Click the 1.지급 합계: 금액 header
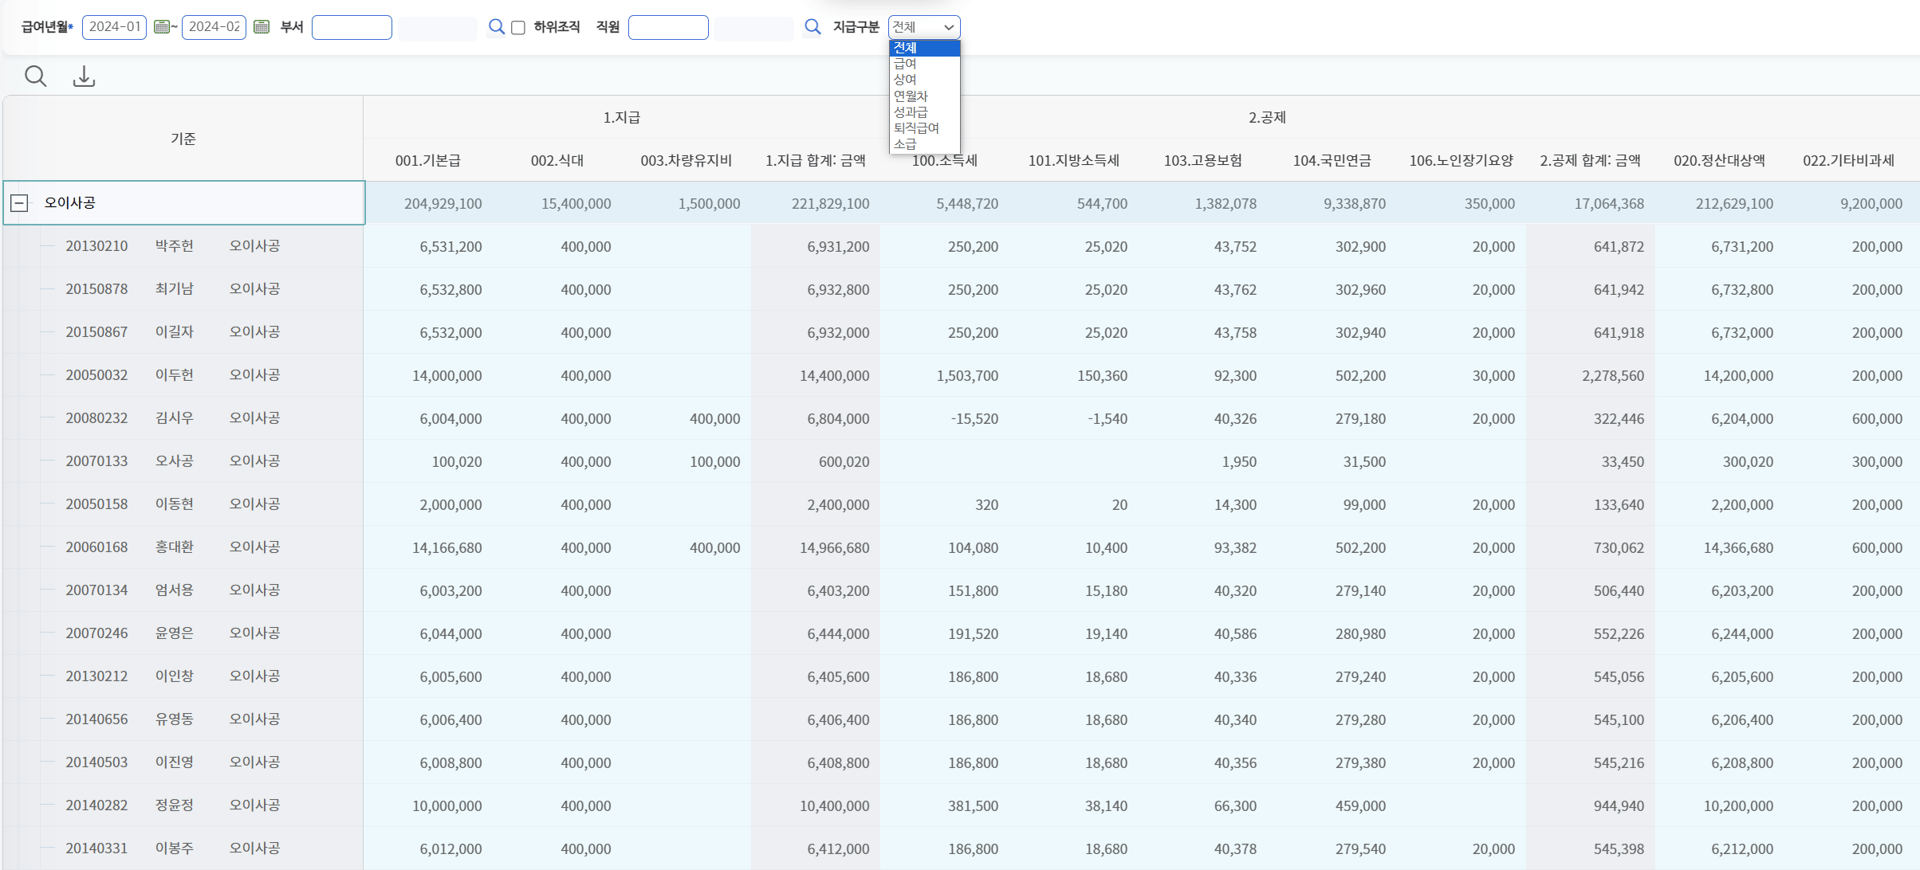 click(815, 160)
